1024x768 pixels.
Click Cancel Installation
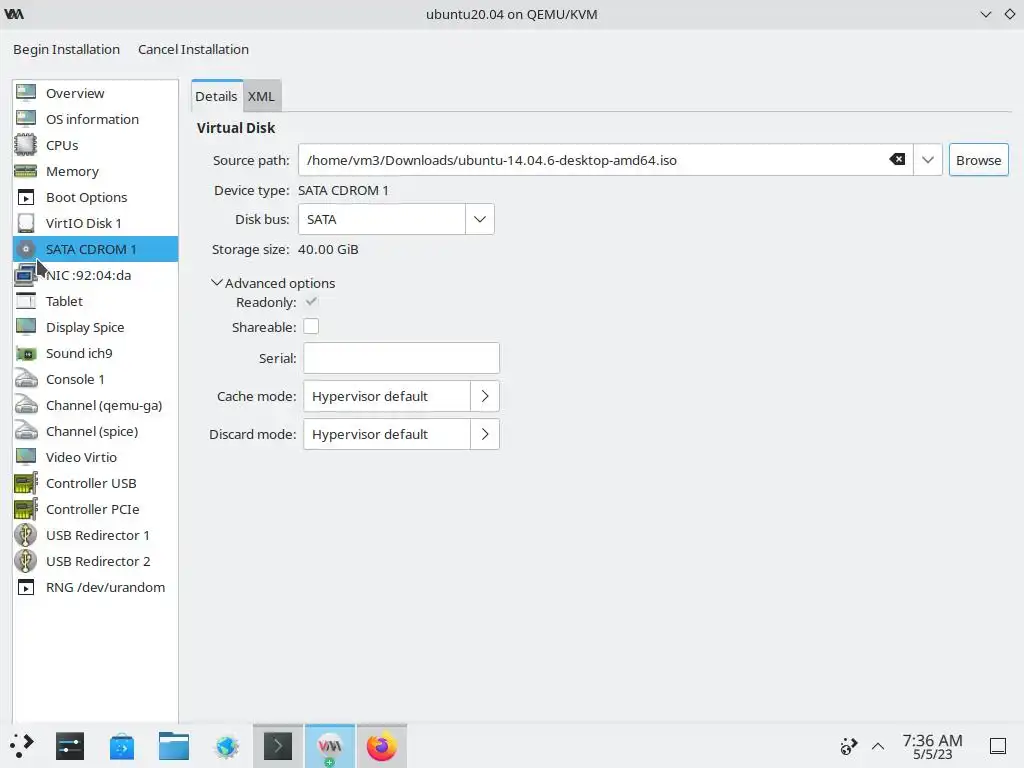click(x=193, y=49)
